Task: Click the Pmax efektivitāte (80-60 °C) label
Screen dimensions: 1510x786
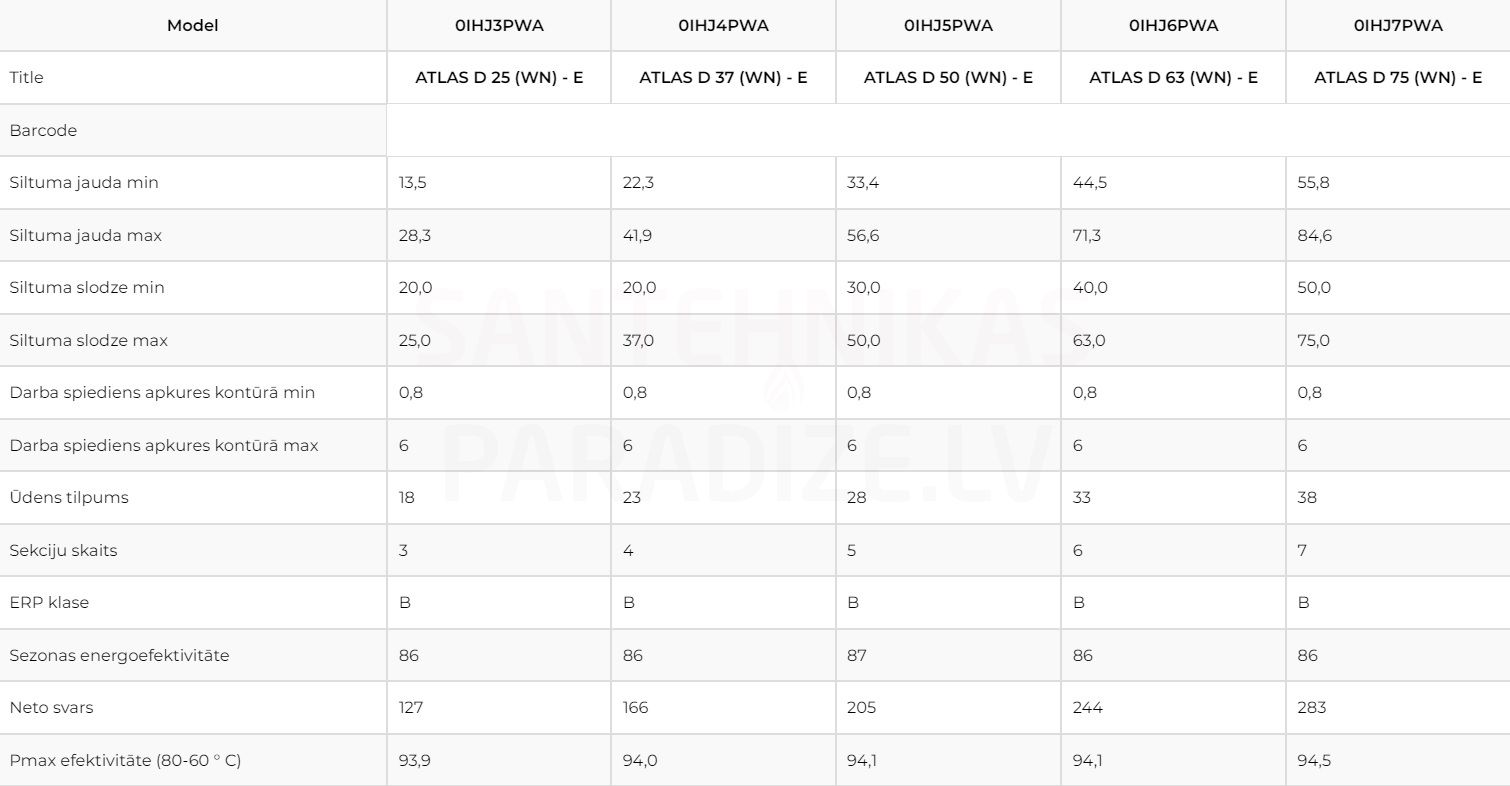Action: 125,761
